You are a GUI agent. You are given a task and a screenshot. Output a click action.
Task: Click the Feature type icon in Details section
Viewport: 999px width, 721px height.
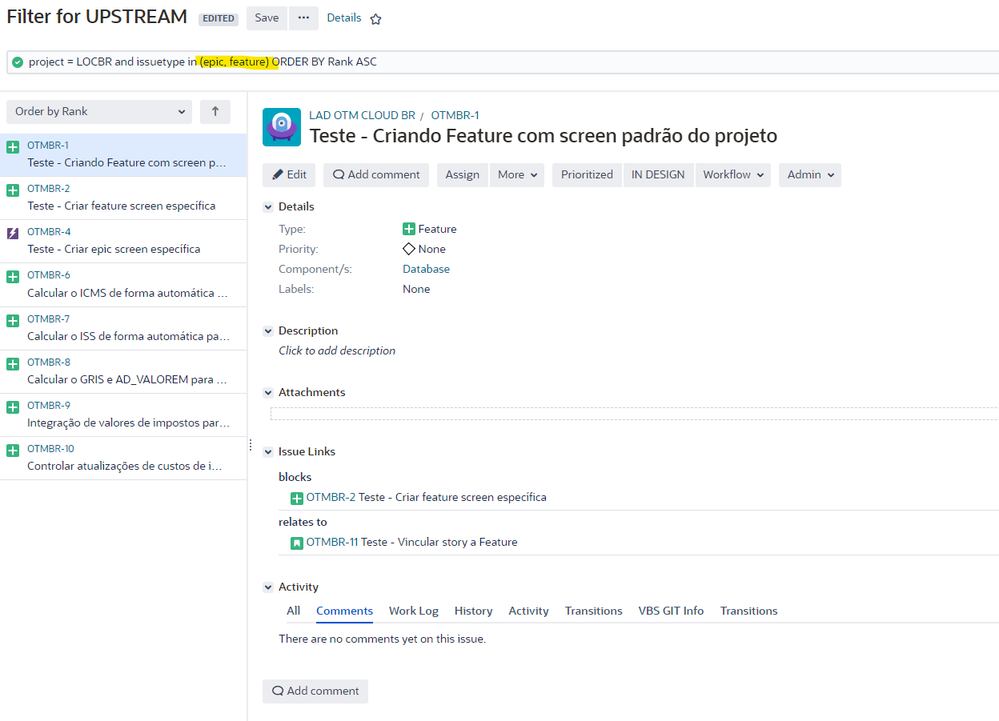tap(409, 228)
